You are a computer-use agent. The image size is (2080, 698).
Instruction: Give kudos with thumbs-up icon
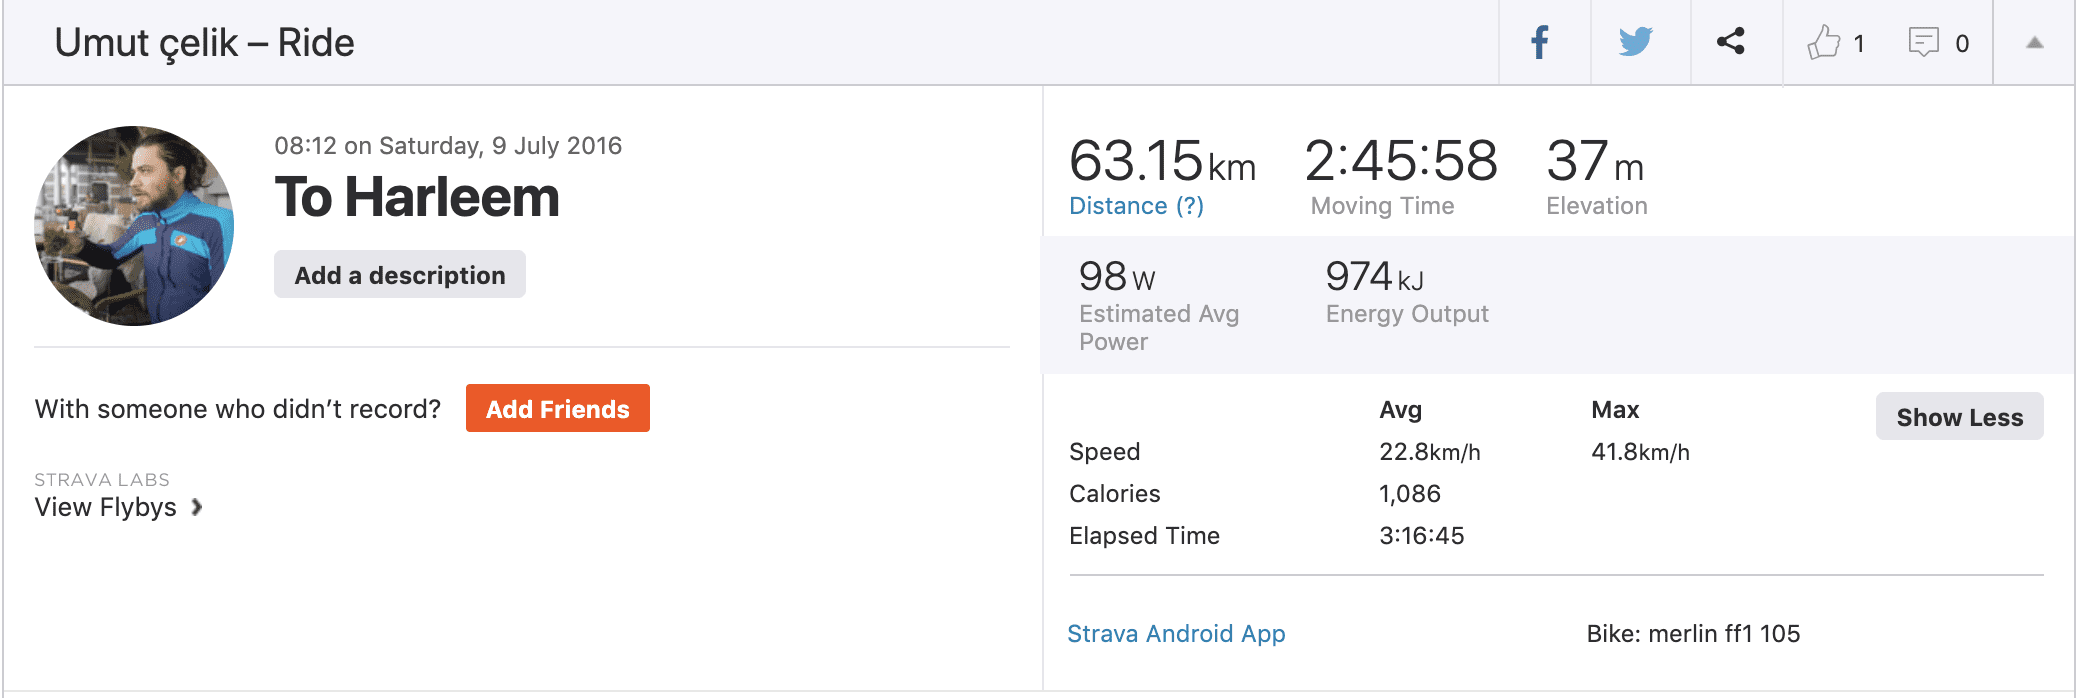(1823, 42)
